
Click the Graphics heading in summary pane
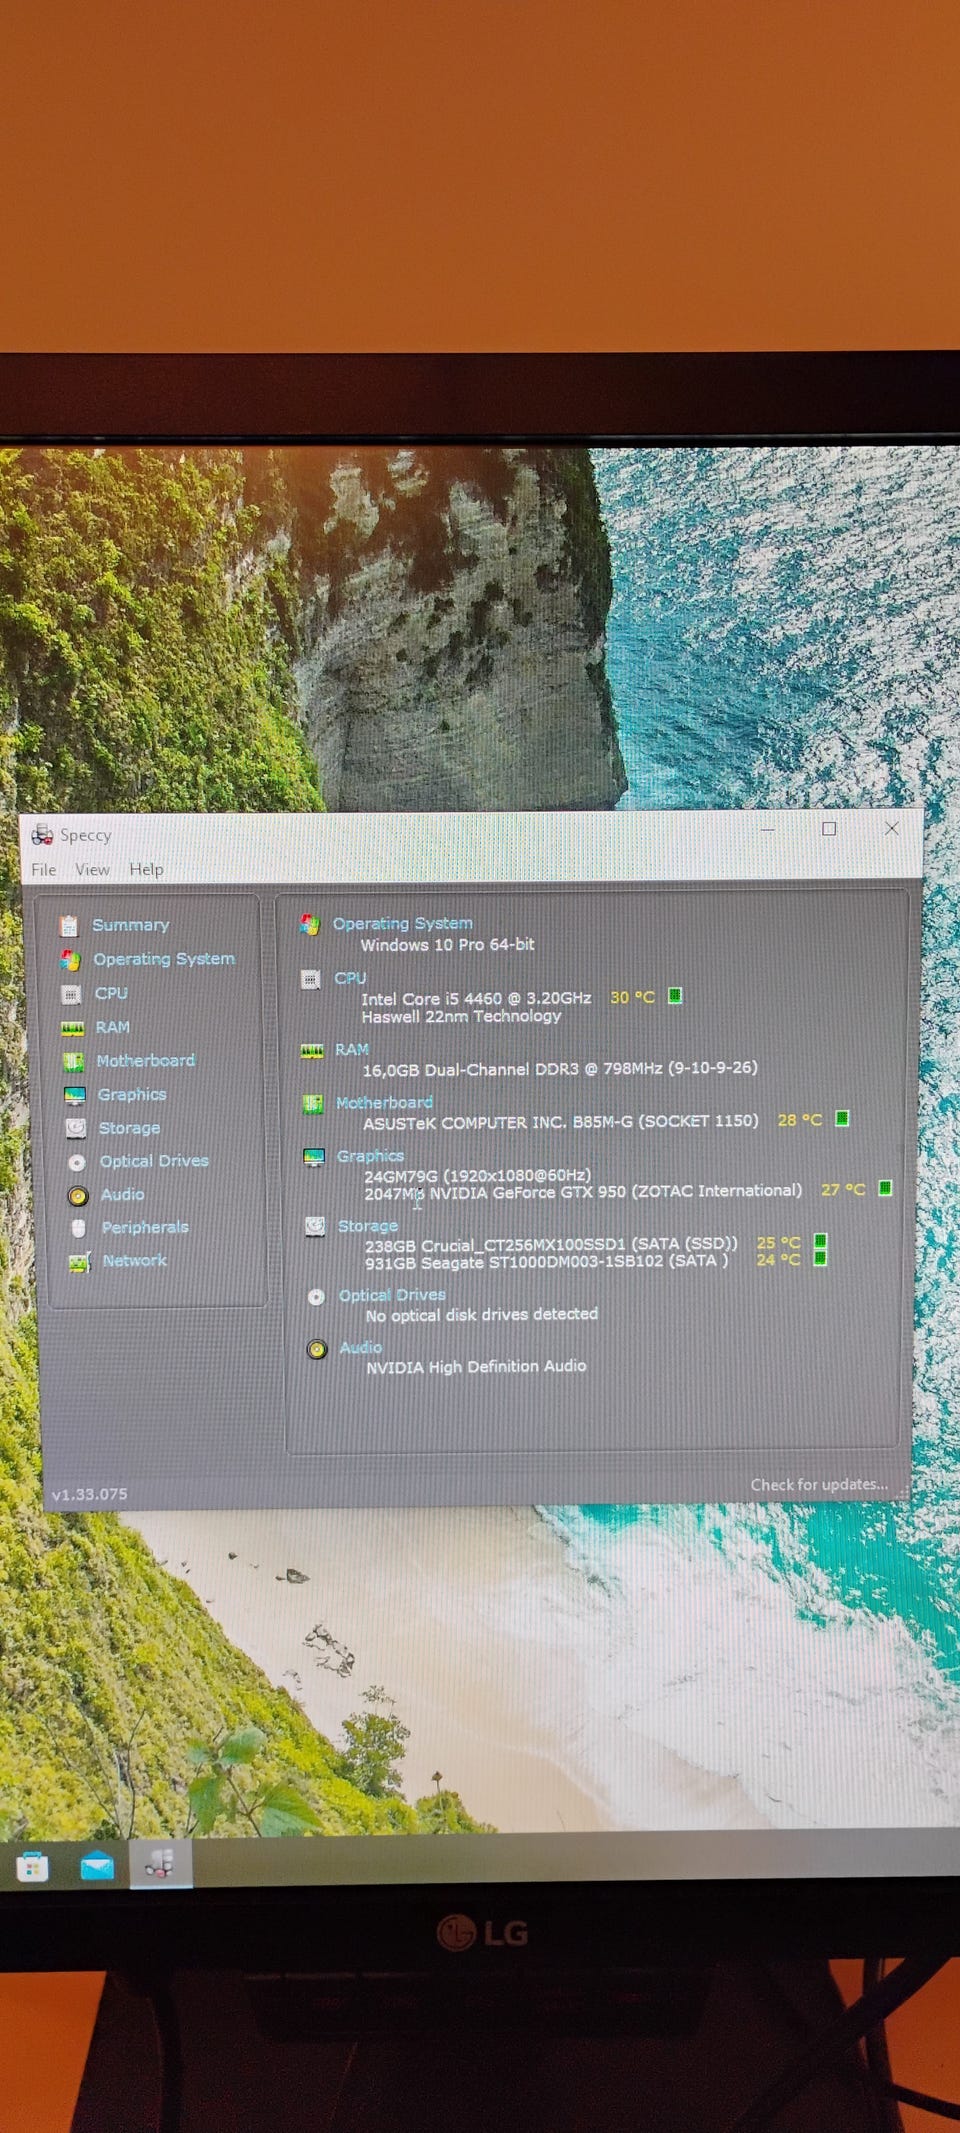click(370, 1156)
